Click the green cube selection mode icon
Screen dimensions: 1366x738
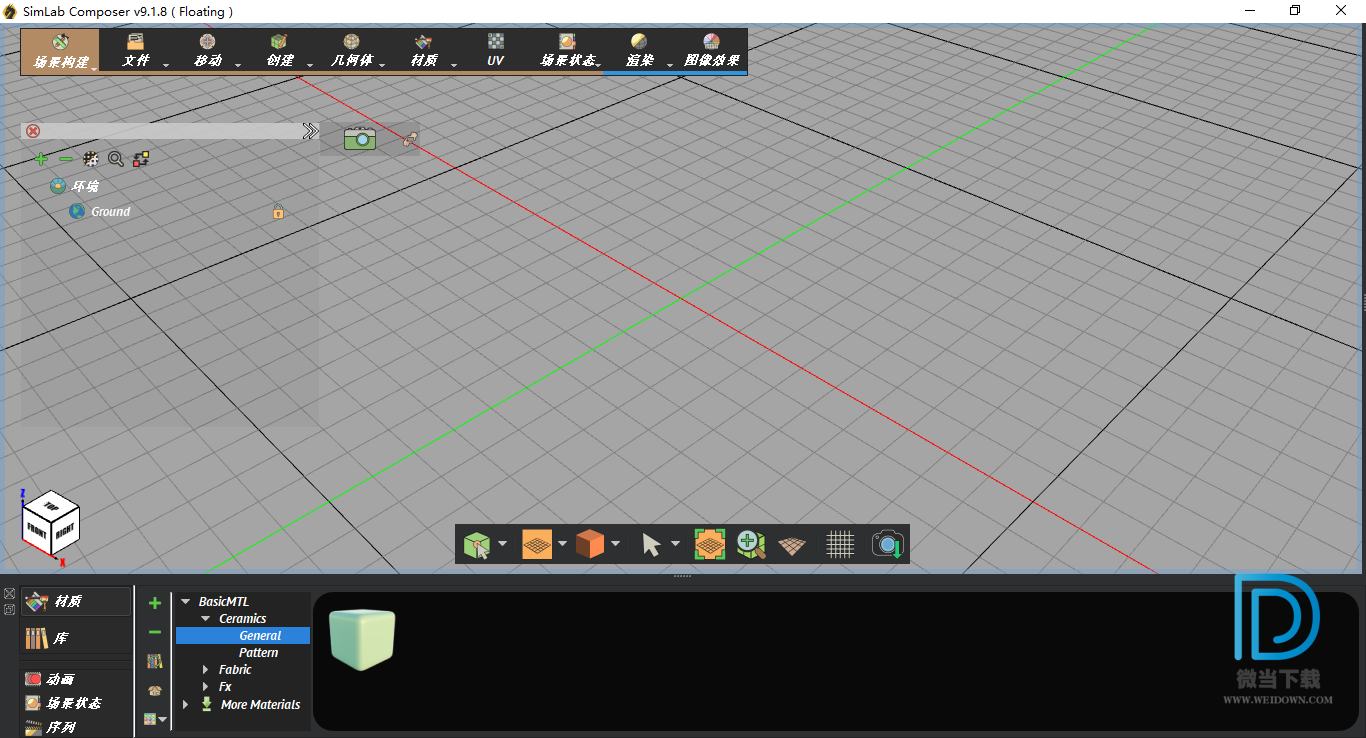477,545
